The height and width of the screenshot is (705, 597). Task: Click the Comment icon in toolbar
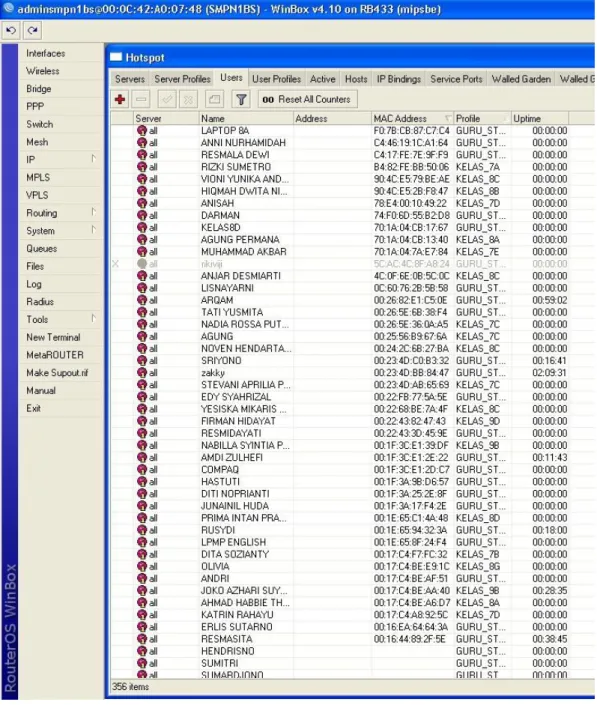click(x=214, y=99)
